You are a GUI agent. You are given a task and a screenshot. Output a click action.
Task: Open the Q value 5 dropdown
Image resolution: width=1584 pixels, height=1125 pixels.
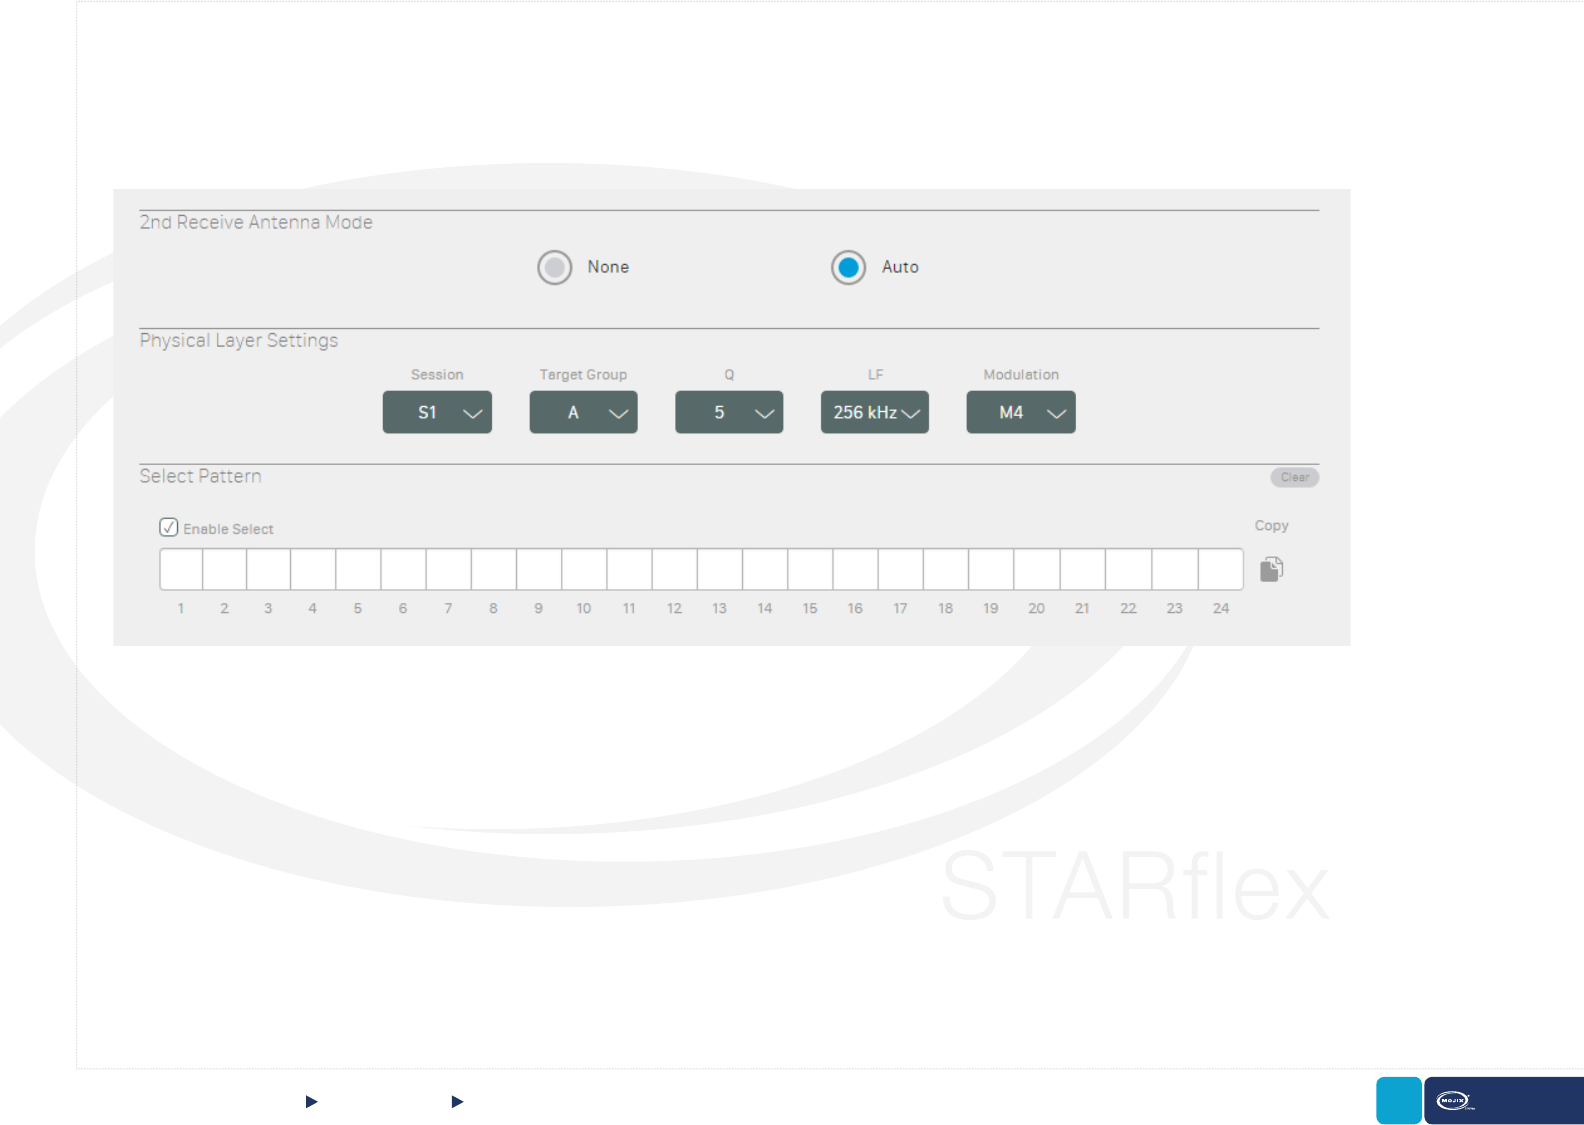point(729,412)
